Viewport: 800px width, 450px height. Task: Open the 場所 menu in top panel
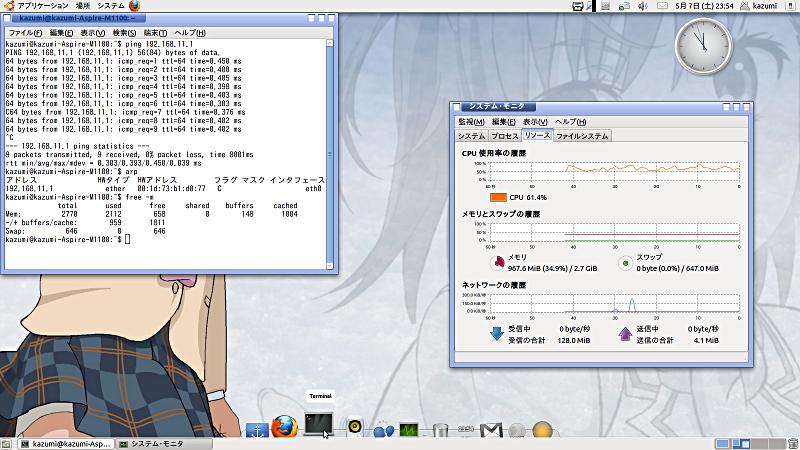[83, 6]
